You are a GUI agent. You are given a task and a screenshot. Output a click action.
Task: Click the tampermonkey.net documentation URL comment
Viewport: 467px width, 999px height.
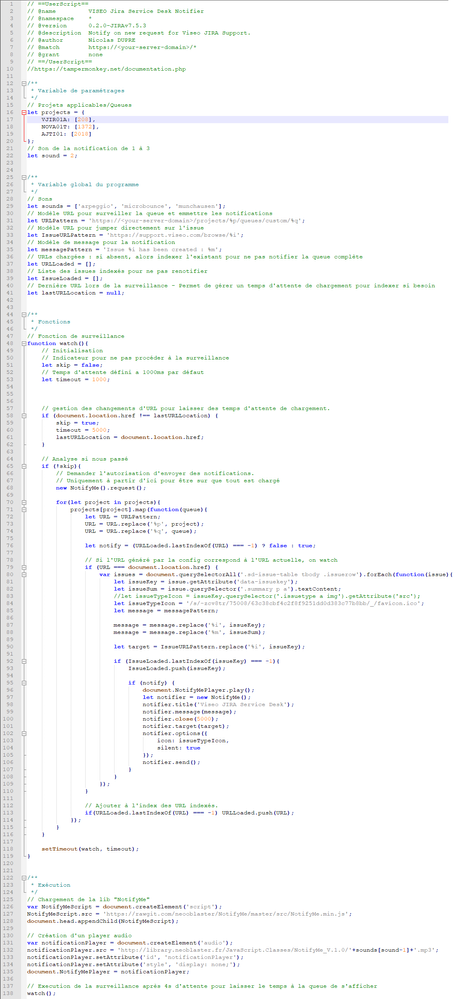106,69
